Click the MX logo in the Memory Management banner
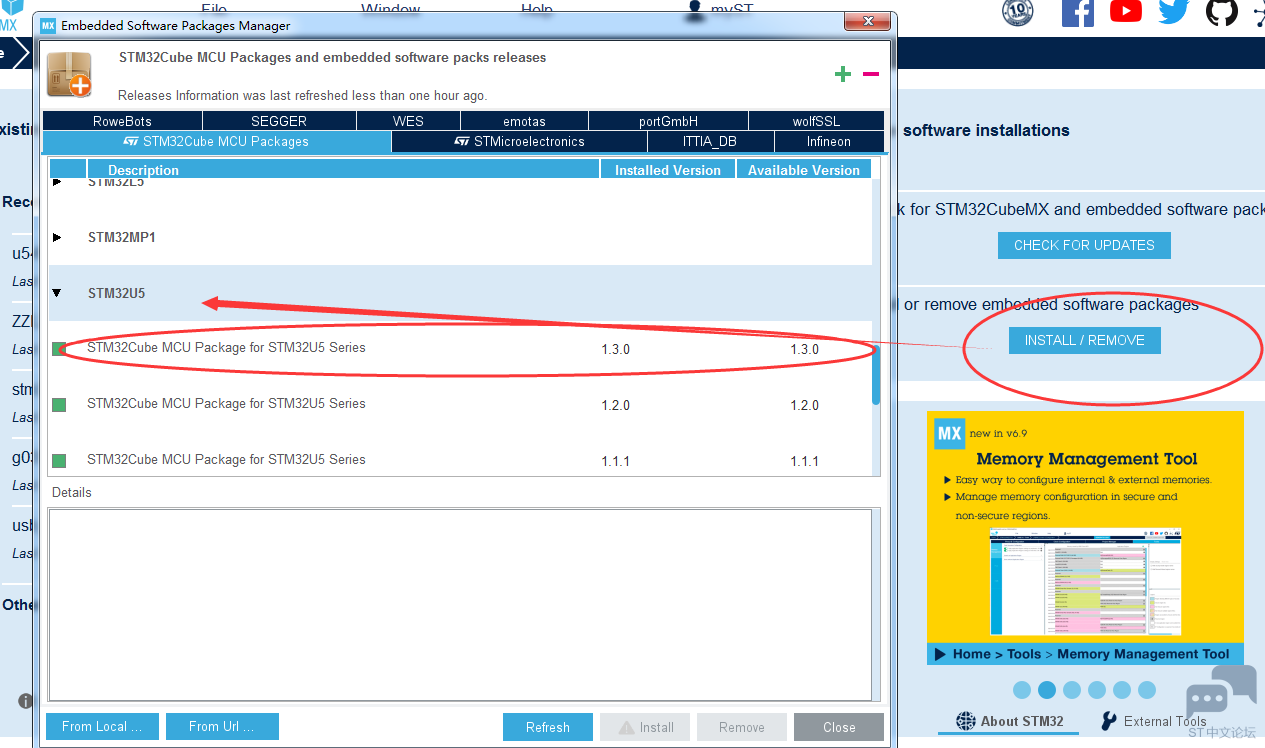Viewport: 1265px width, 748px height. (949, 433)
